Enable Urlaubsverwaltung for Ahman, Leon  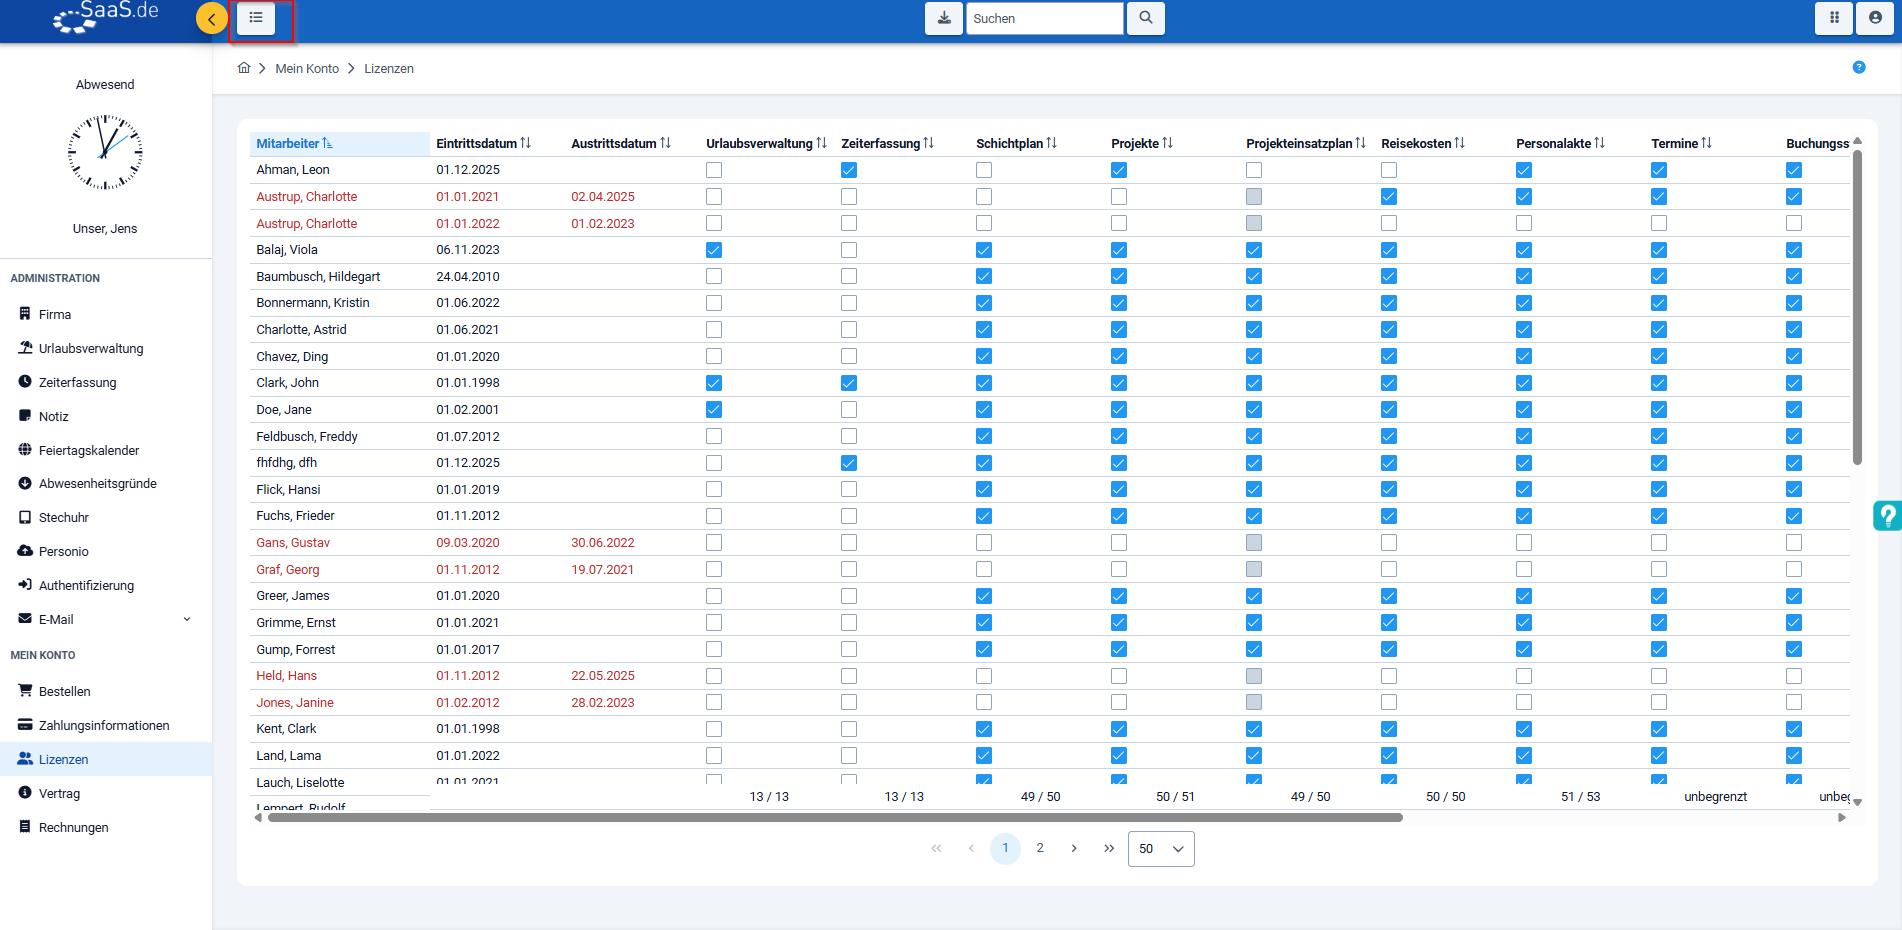tap(713, 170)
